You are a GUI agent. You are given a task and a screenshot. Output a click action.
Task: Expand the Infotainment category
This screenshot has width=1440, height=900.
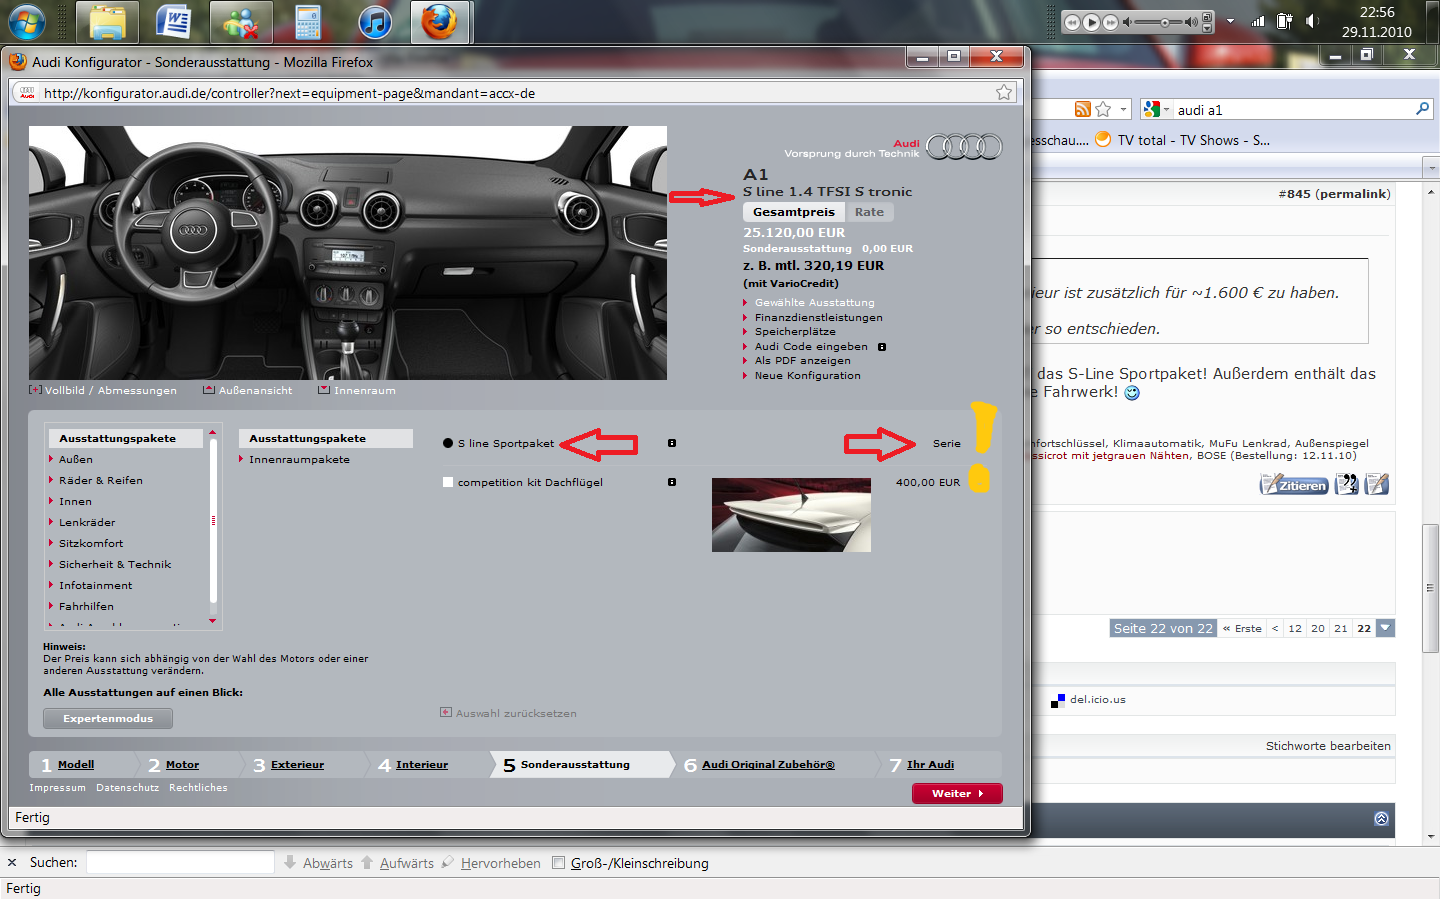[x=95, y=585]
